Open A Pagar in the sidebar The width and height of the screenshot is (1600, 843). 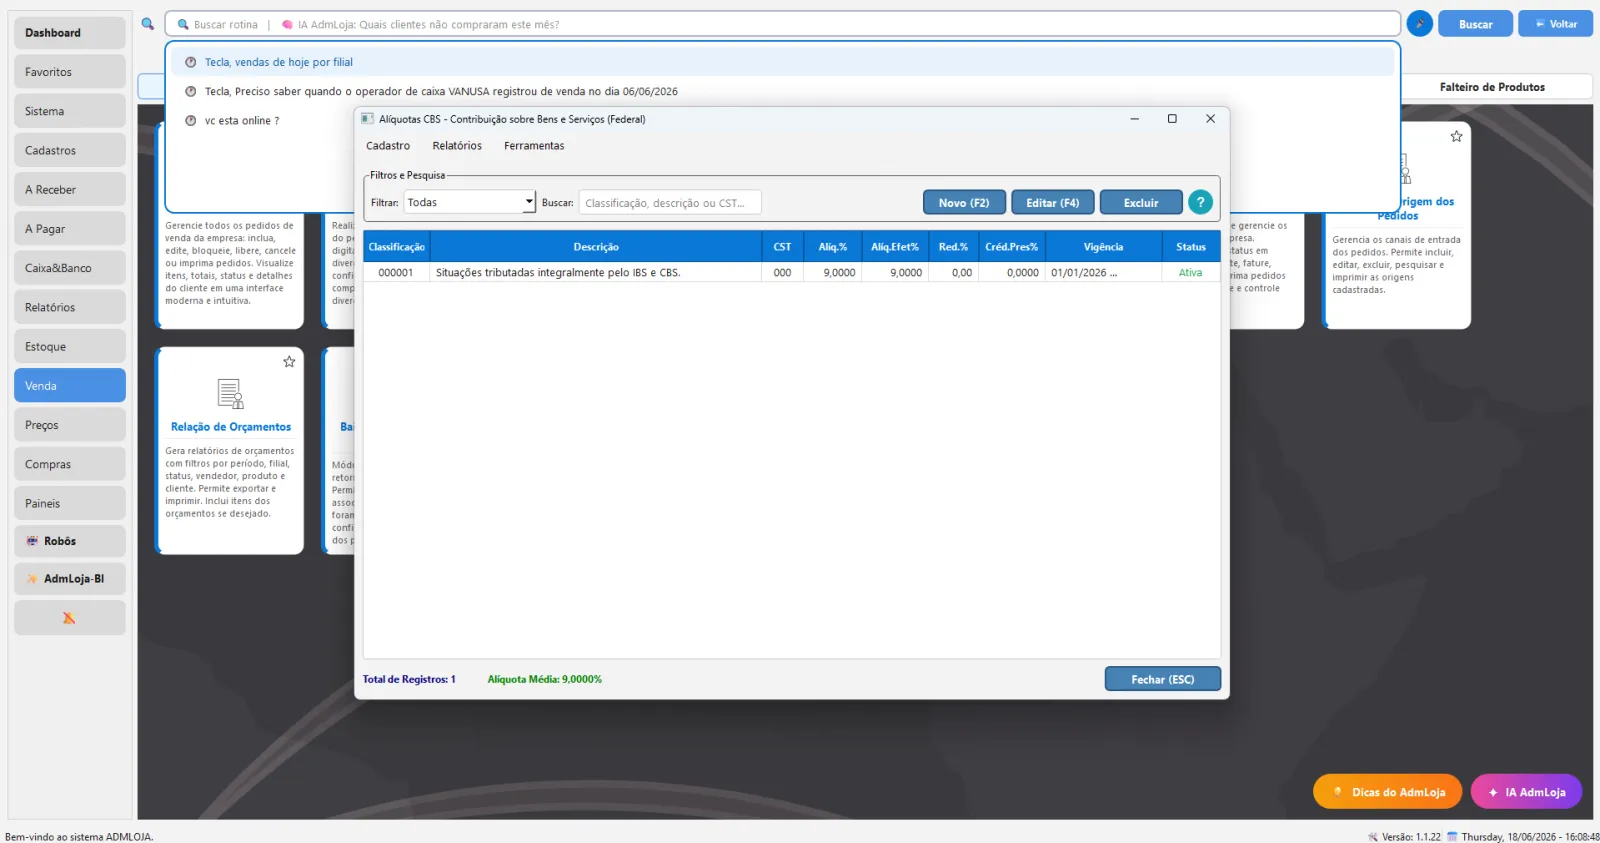point(69,229)
